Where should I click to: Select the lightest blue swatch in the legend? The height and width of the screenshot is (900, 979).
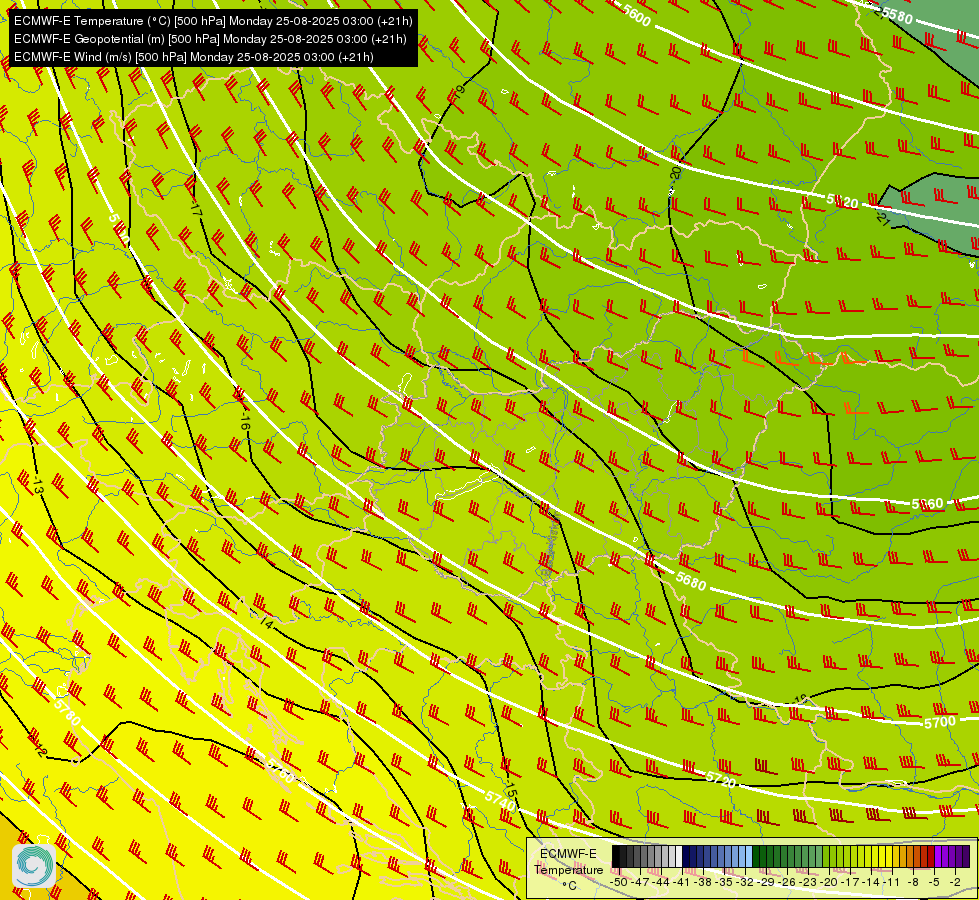(x=749, y=856)
